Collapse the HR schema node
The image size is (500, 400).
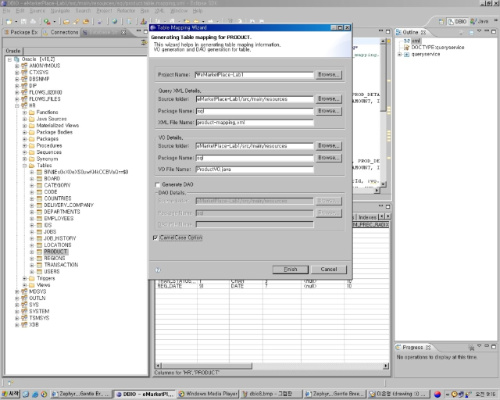tap(17, 106)
